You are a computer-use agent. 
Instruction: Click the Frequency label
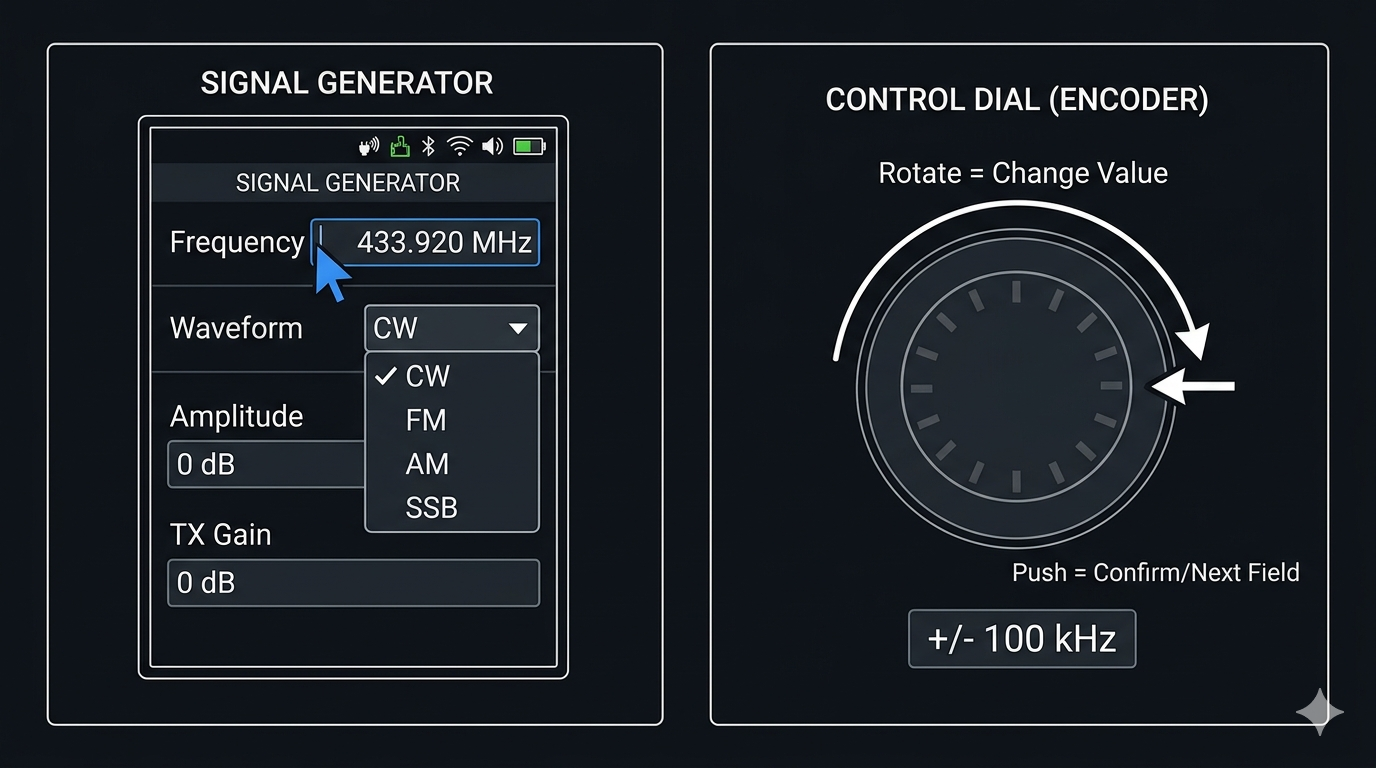pyautogui.click(x=237, y=243)
